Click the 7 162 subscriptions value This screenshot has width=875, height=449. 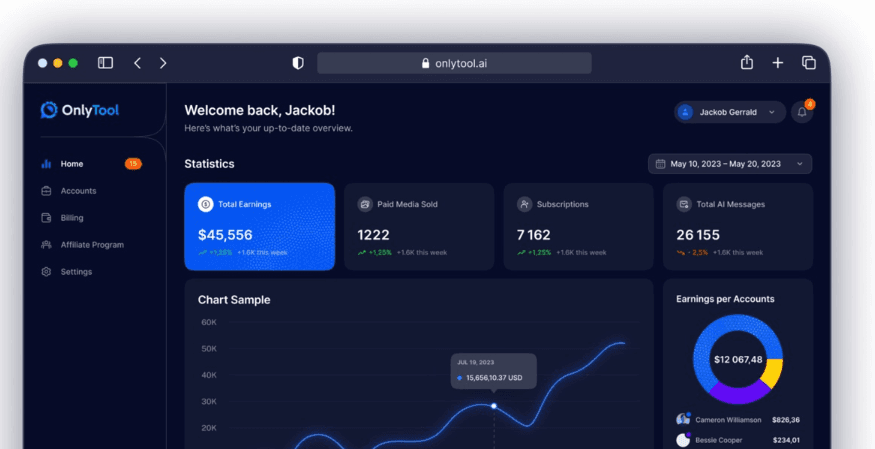tap(533, 235)
